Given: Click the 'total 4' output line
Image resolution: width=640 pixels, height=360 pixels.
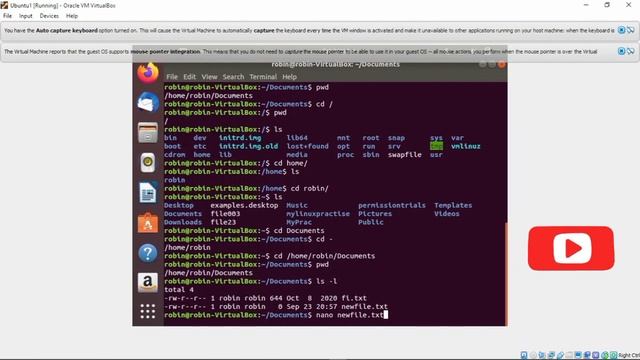Looking at the screenshot, I should [179, 290].
